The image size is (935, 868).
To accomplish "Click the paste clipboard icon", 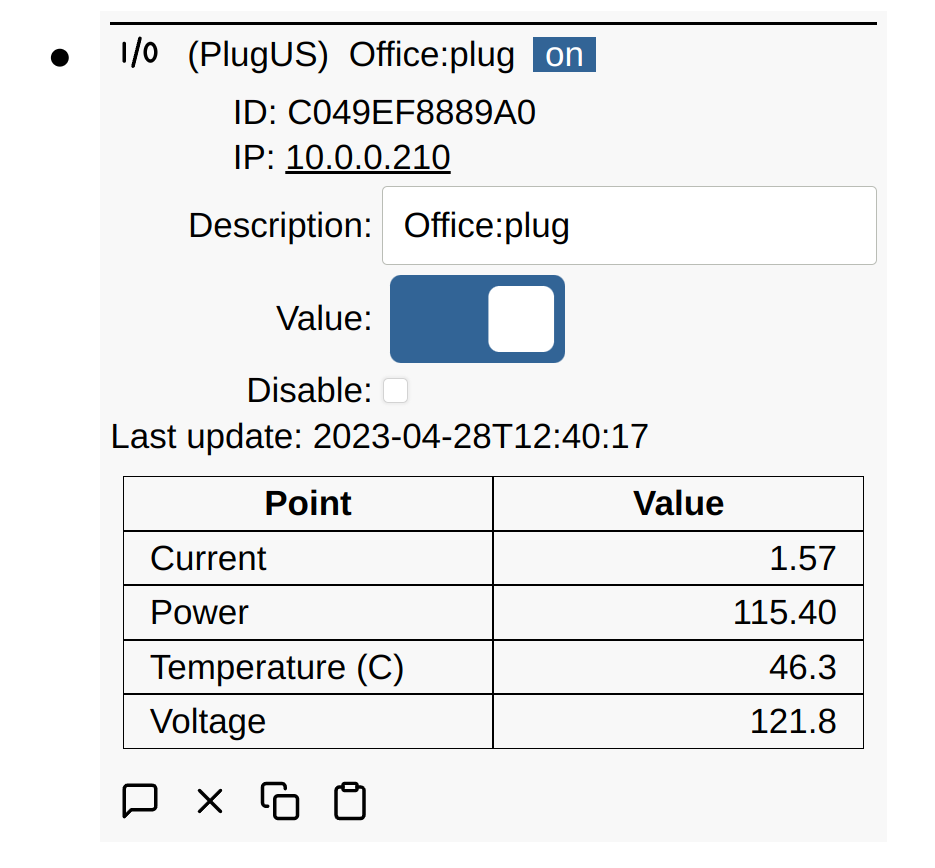I will coord(350,801).
